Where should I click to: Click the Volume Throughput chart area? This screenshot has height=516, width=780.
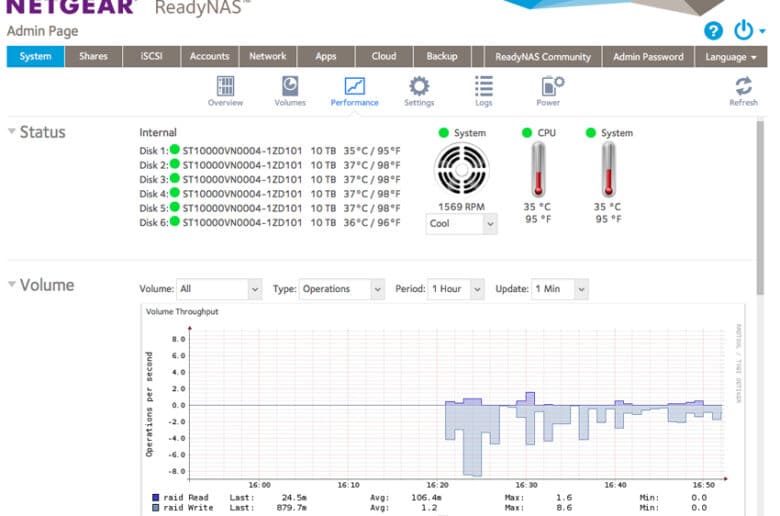[x=457, y=404]
